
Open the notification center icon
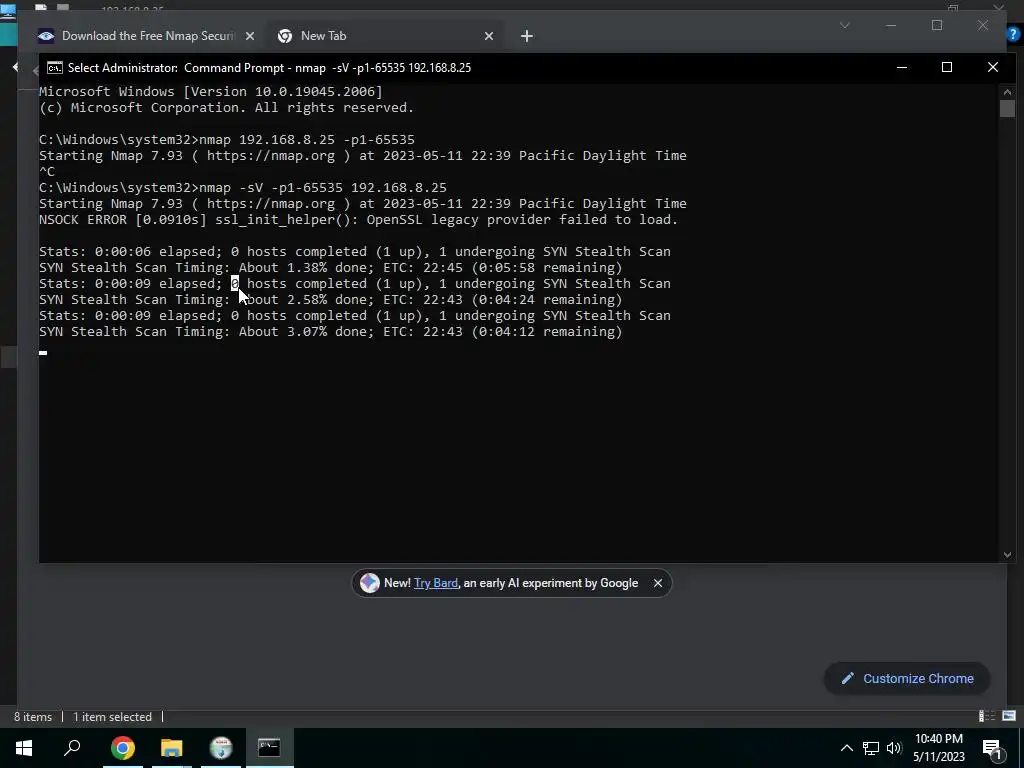click(992, 749)
